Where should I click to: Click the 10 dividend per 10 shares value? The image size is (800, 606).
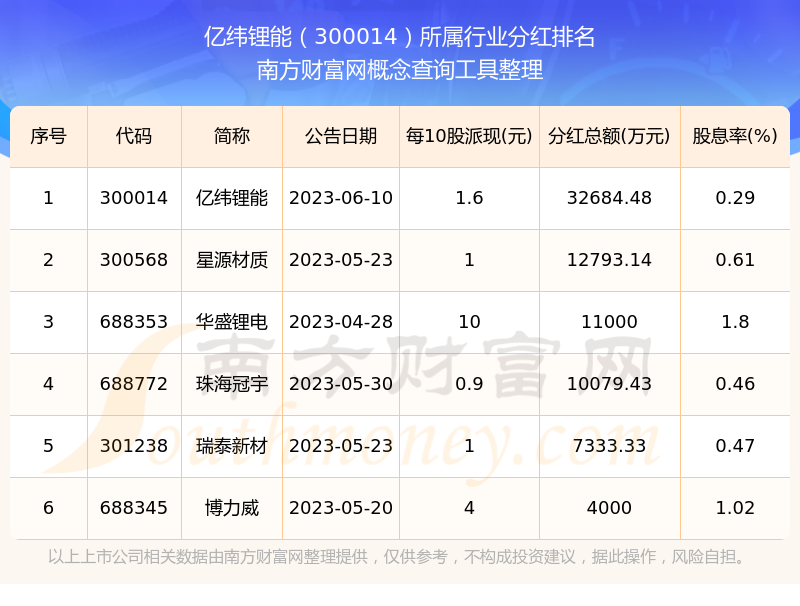click(x=469, y=322)
